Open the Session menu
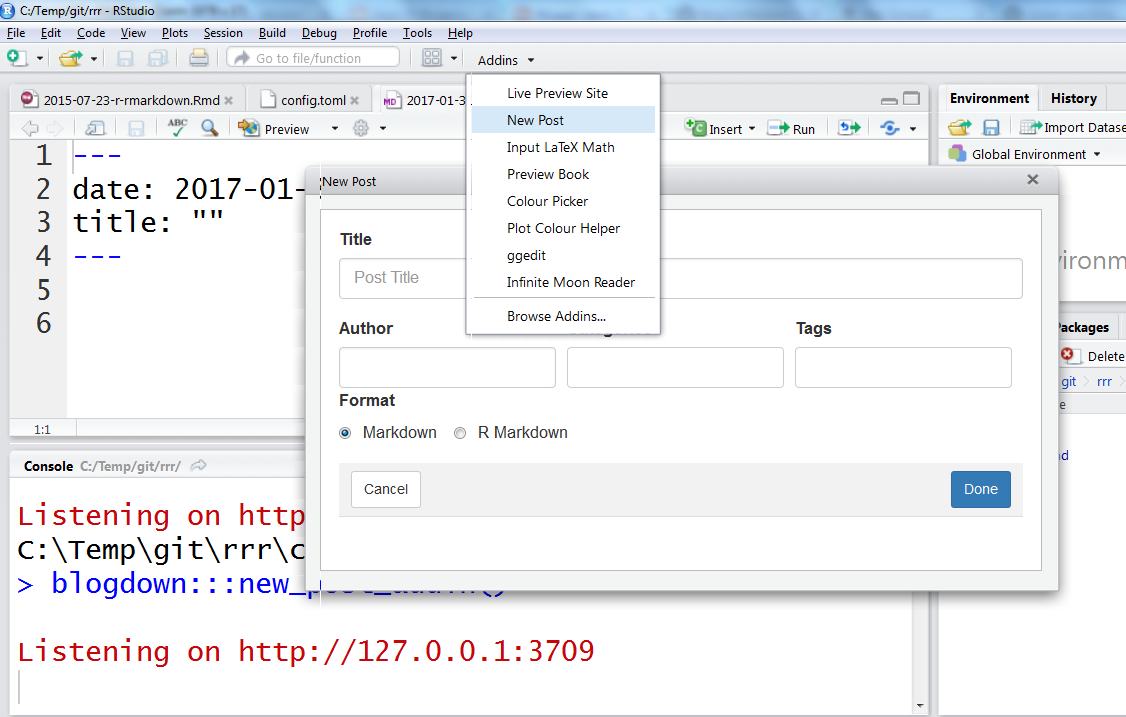 tap(222, 32)
